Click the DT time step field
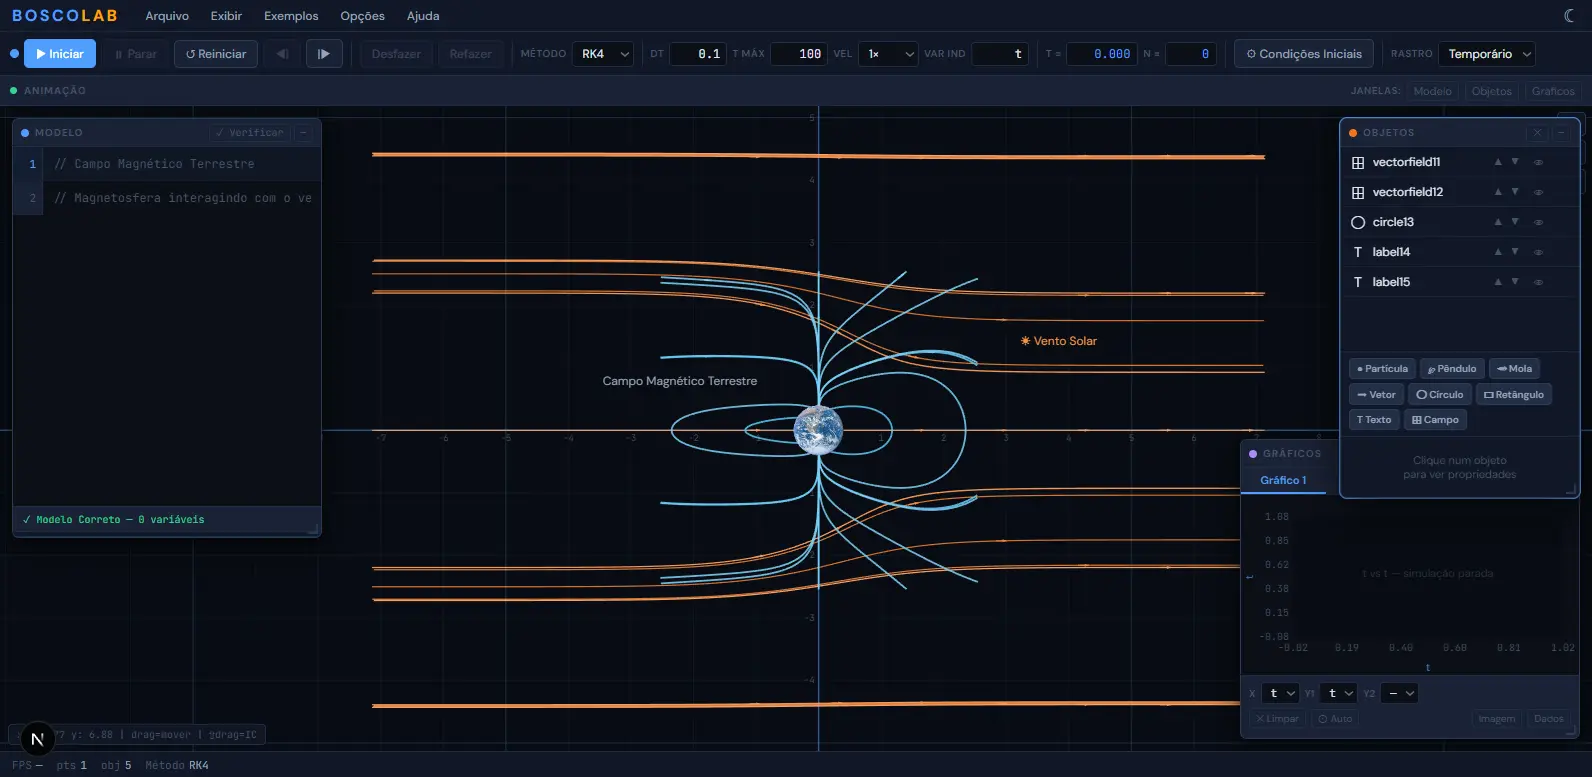 coord(698,54)
